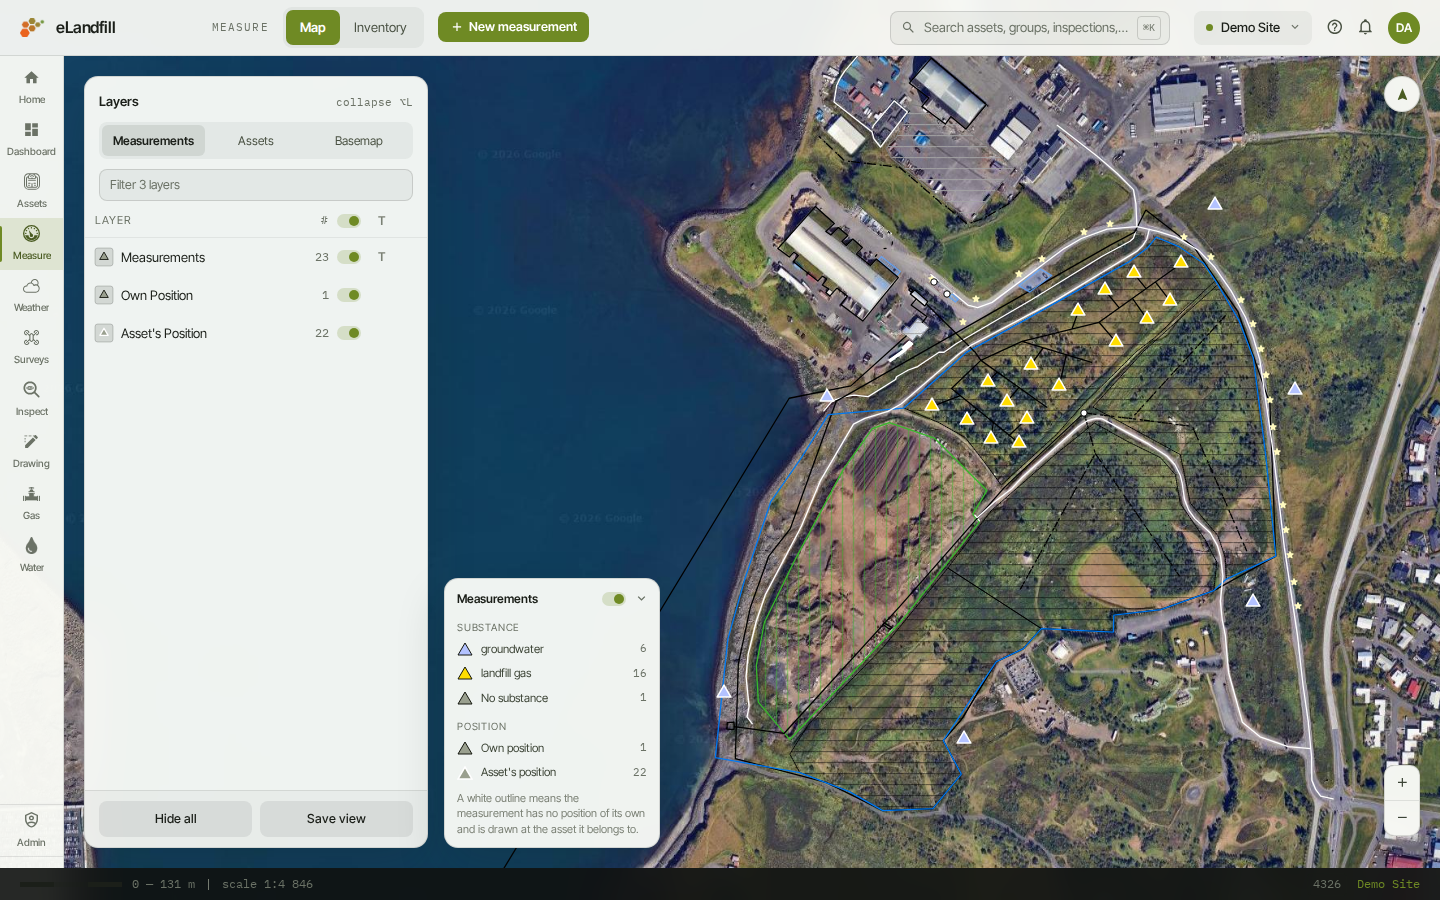Expand the Own Position layer symbol icon
The image size is (1440, 900).
pos(104,295)
